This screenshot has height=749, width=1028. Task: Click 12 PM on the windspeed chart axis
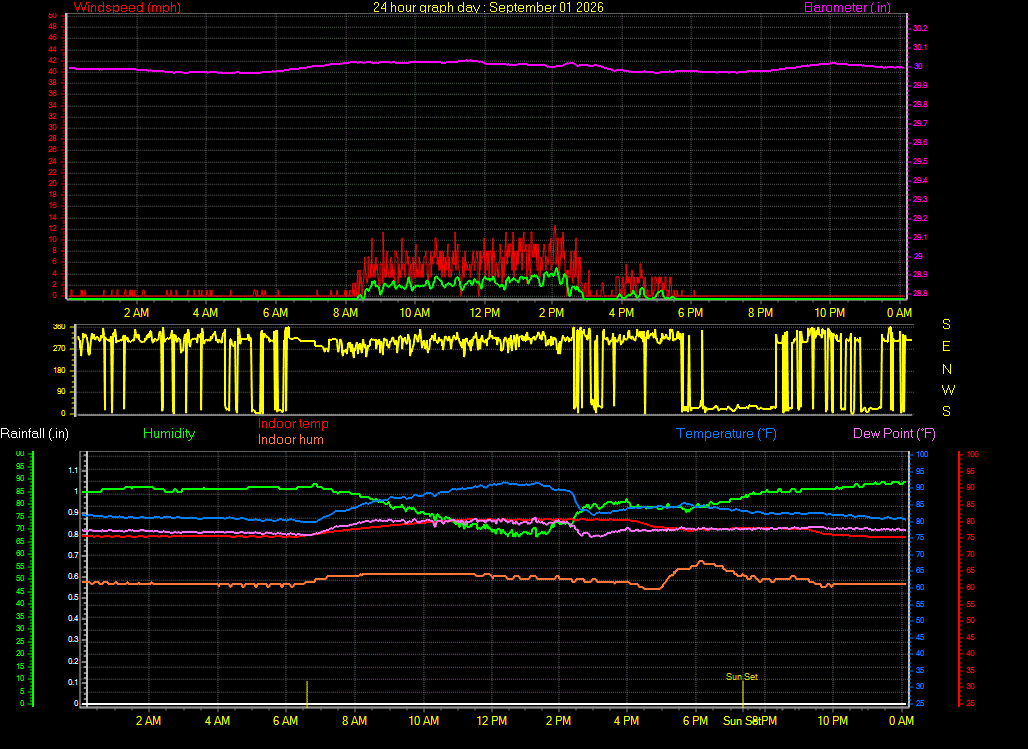pyautogui.click(x=484, y=313)
